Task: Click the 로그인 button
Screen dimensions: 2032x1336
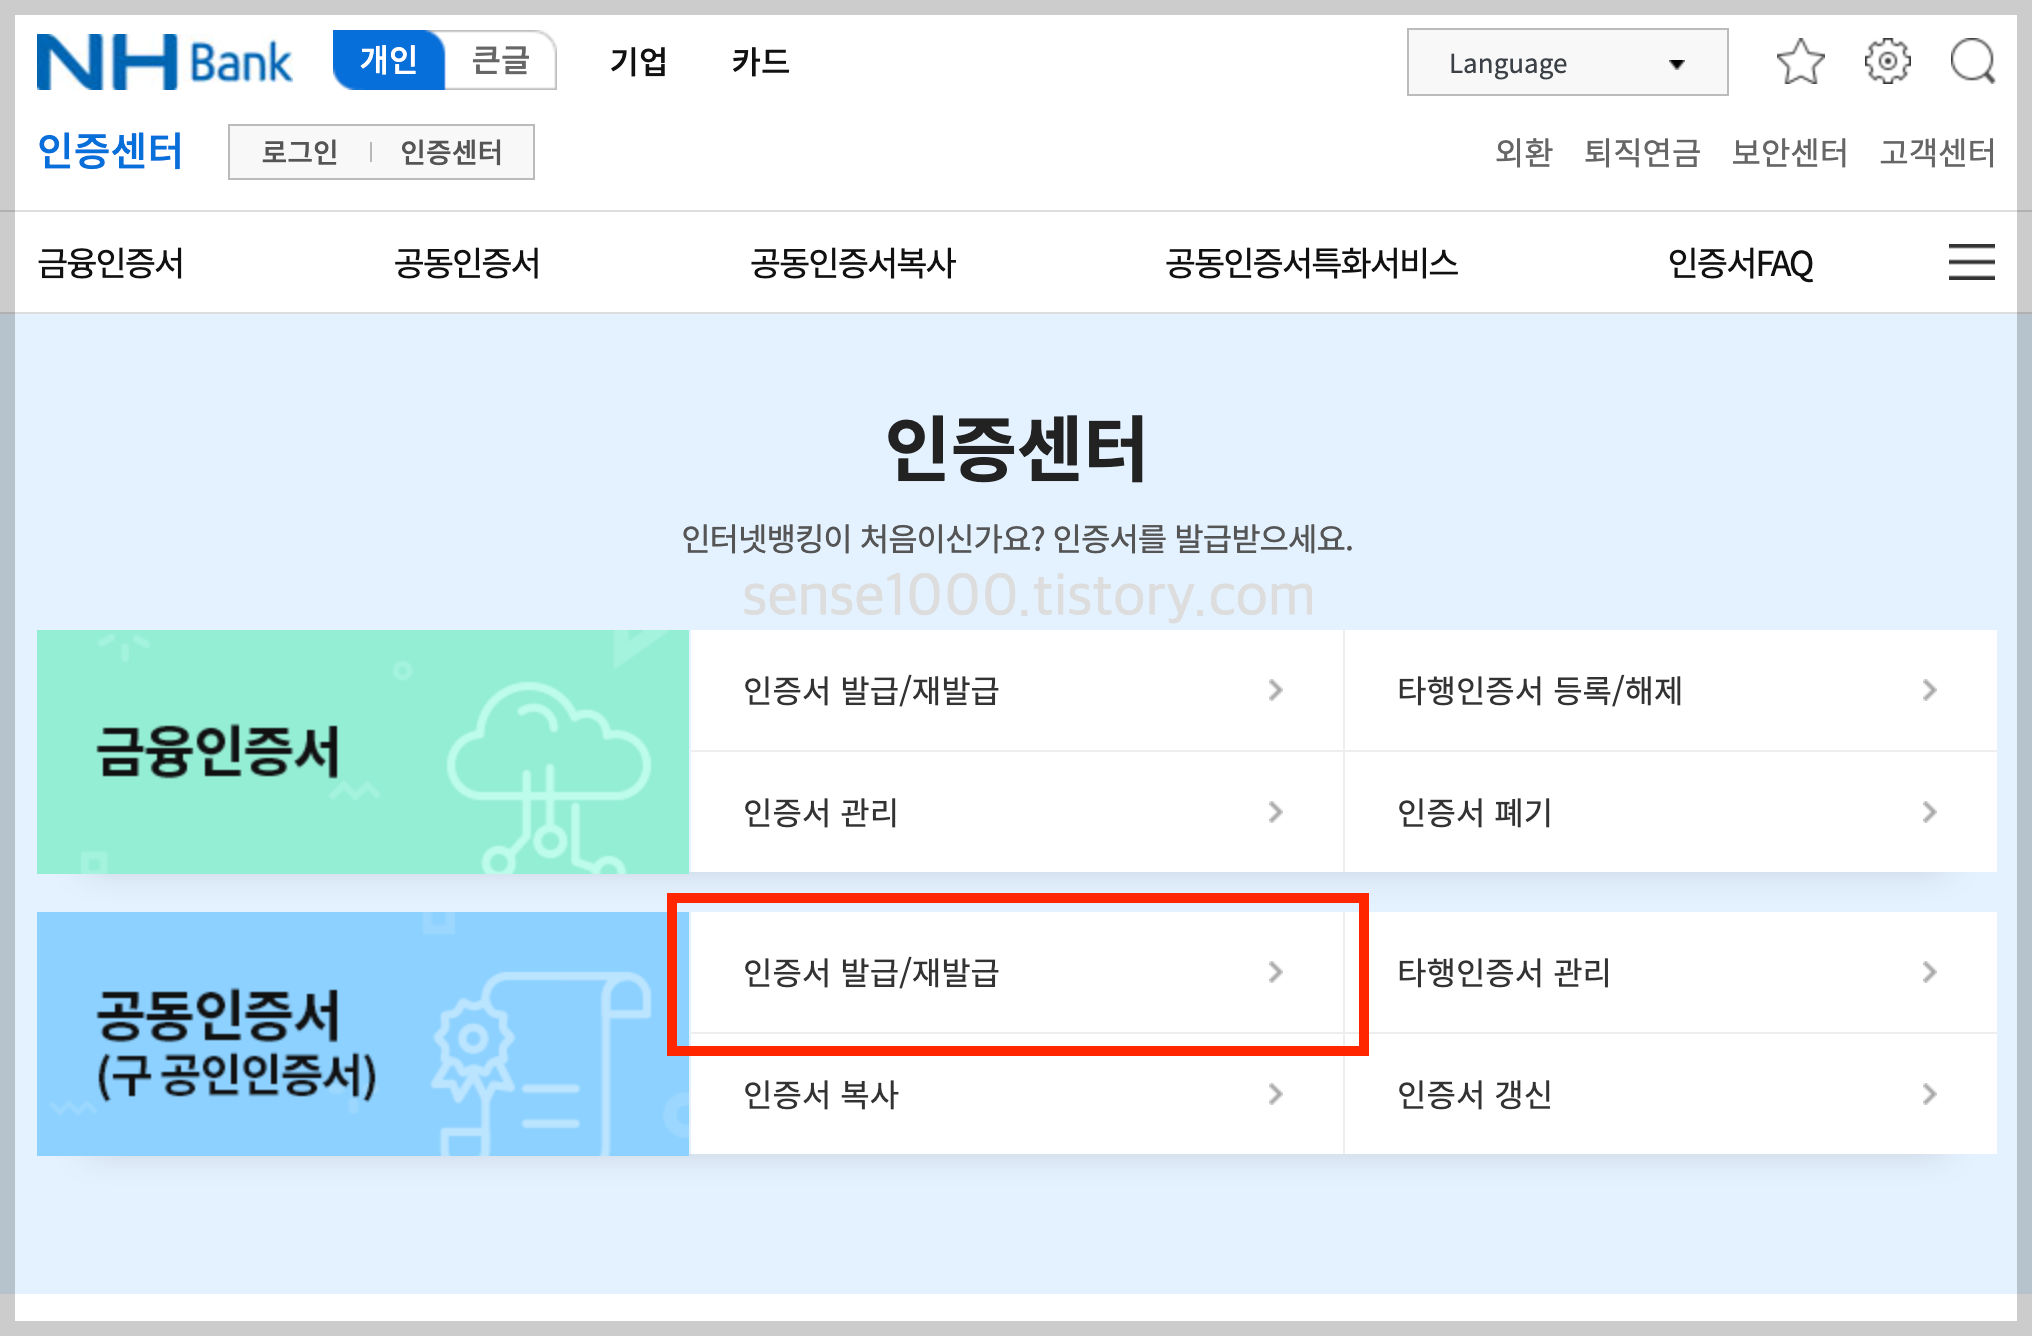Action: coord(299,152)
